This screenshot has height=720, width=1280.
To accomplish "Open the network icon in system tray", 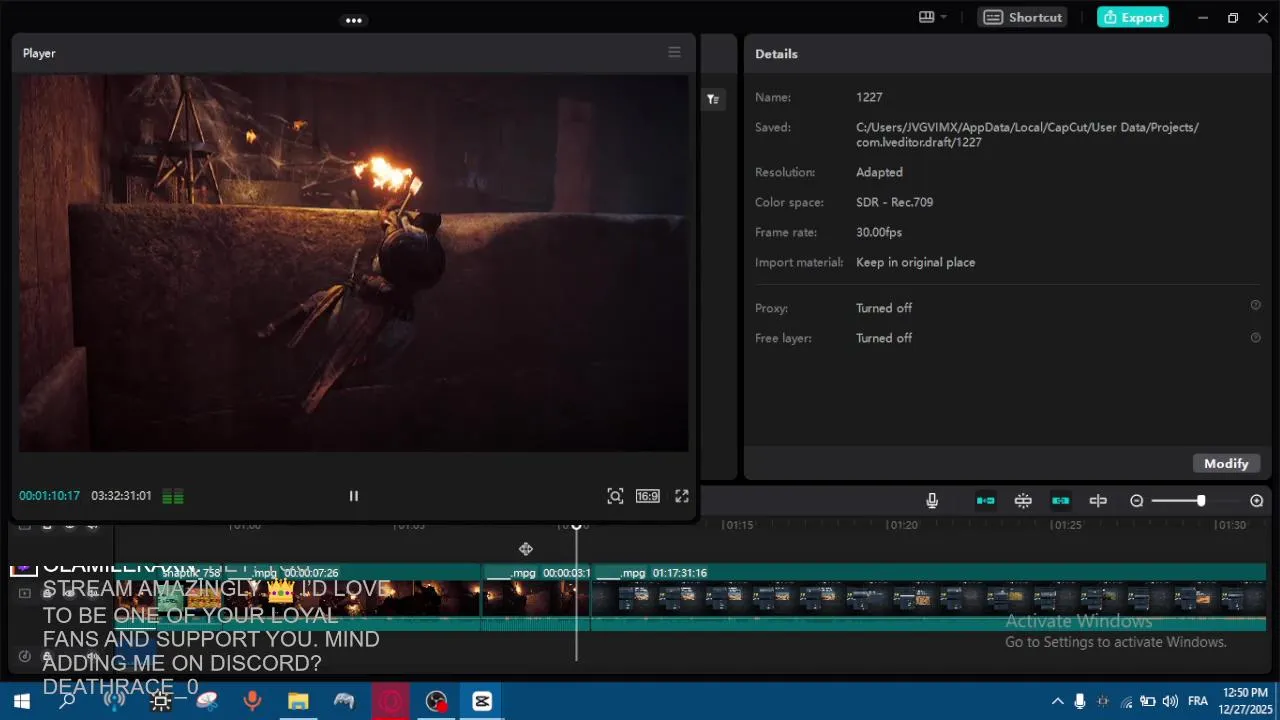I will click(1126, 701).
